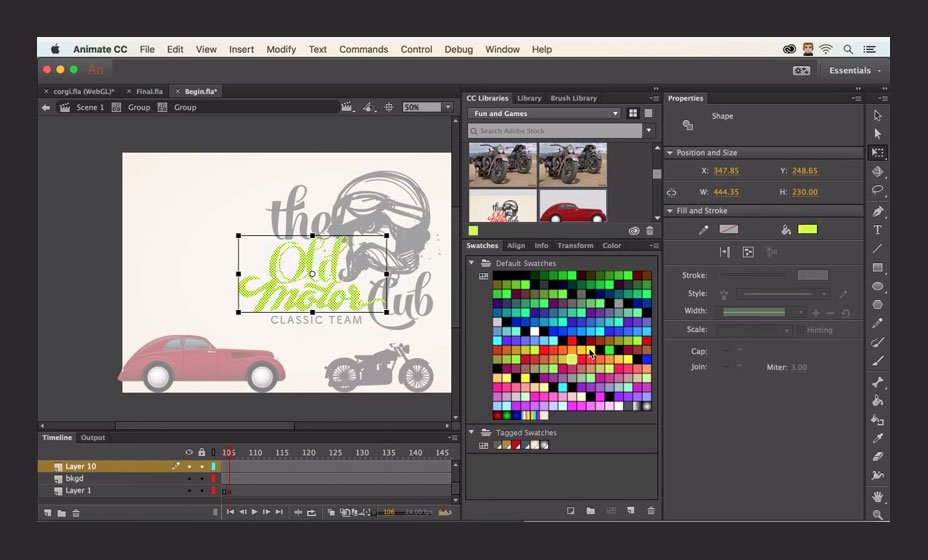The width and height of the screenshot is (928, 560).
Task: Select the Subselection arrow tool
Action: coord(877,134)
